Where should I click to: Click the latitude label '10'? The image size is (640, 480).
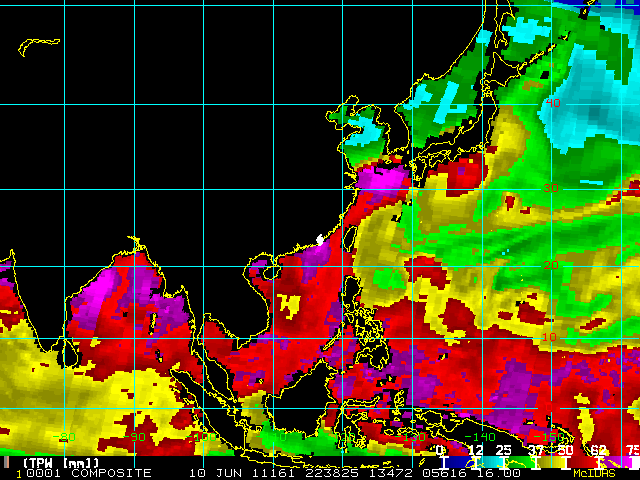click(549, 337)
